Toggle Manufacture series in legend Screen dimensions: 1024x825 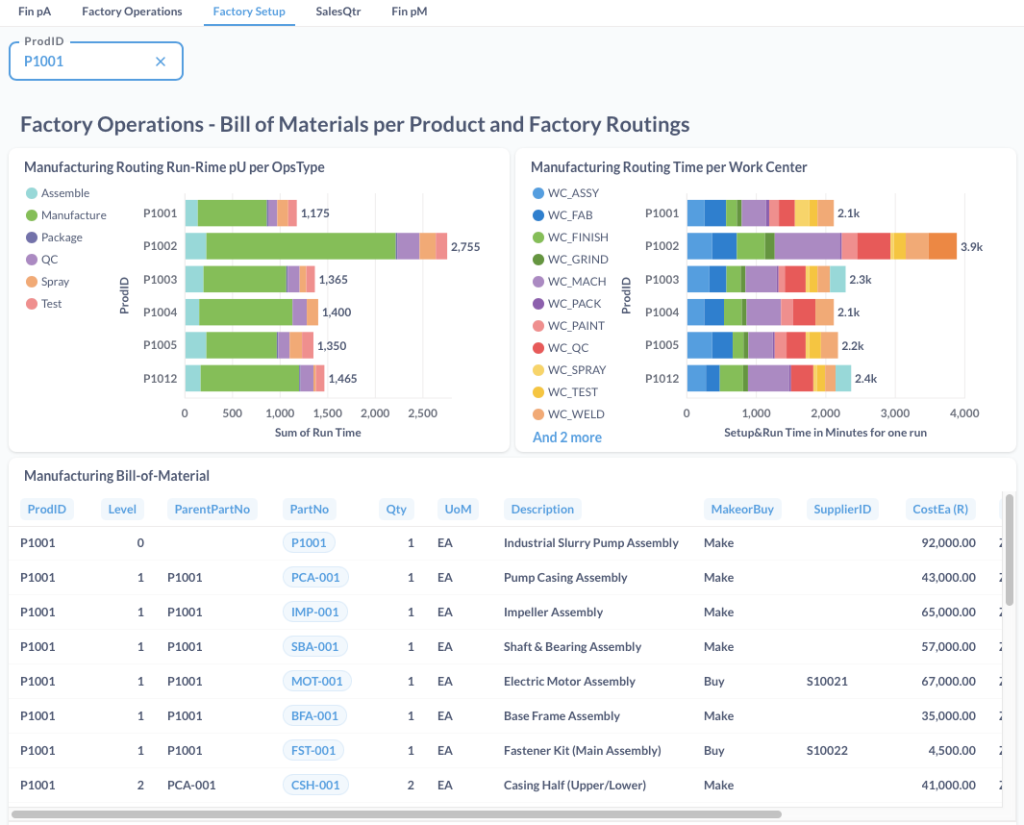(73, 216)
